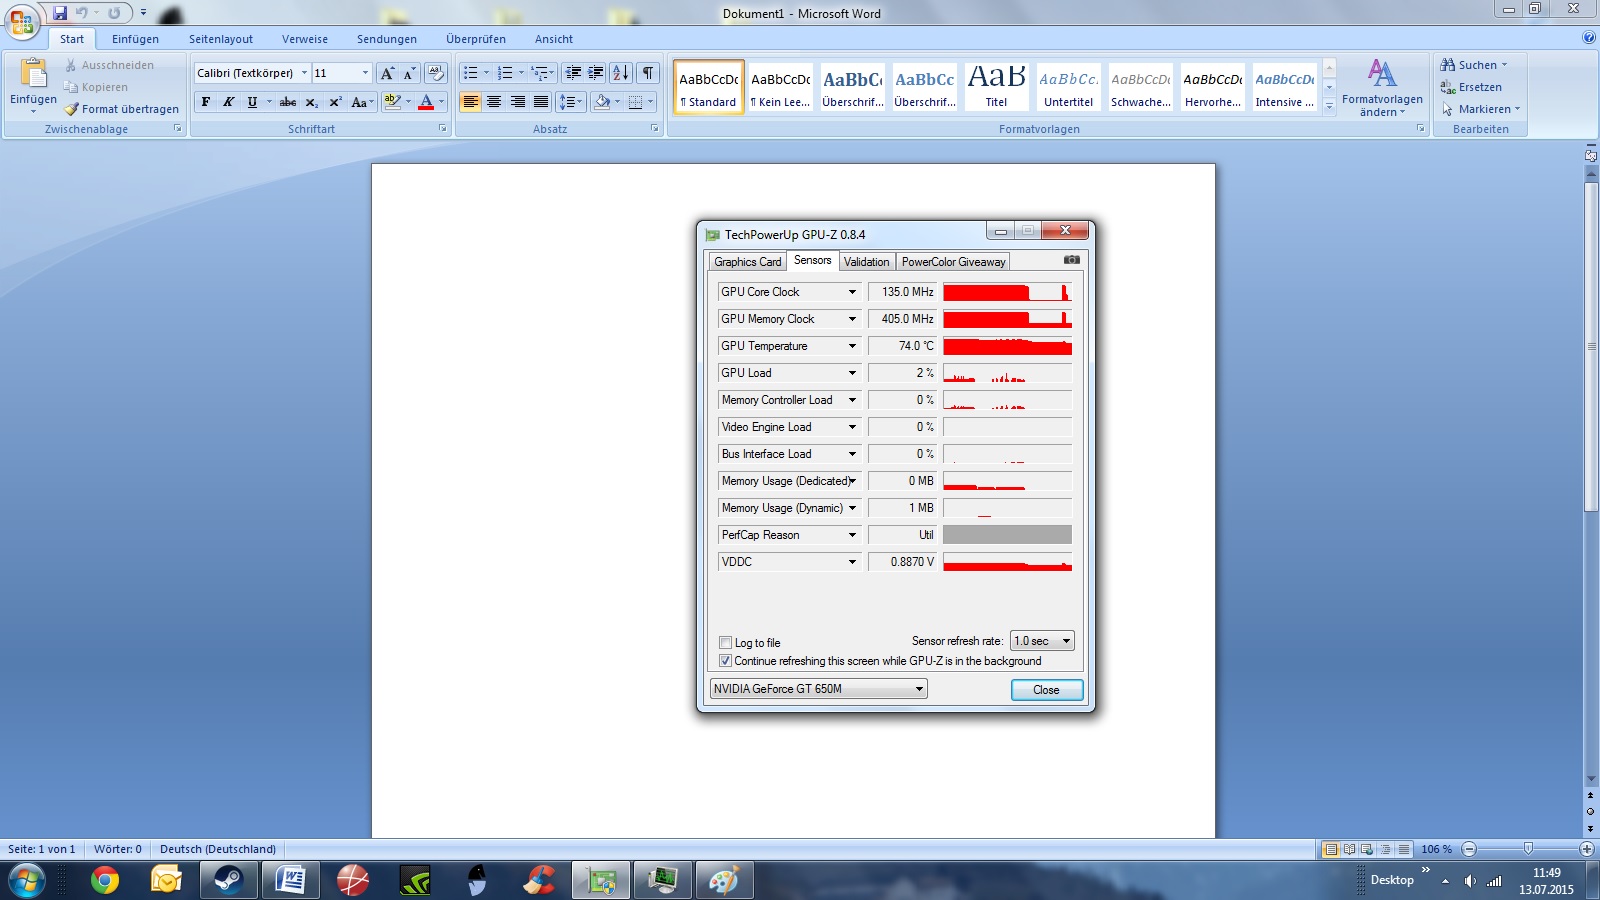The height and width of the screenshot is (900, 1600).
Task: Expand the PerfCap Reason sensor dropdown
Action: [x=852, y=535]
